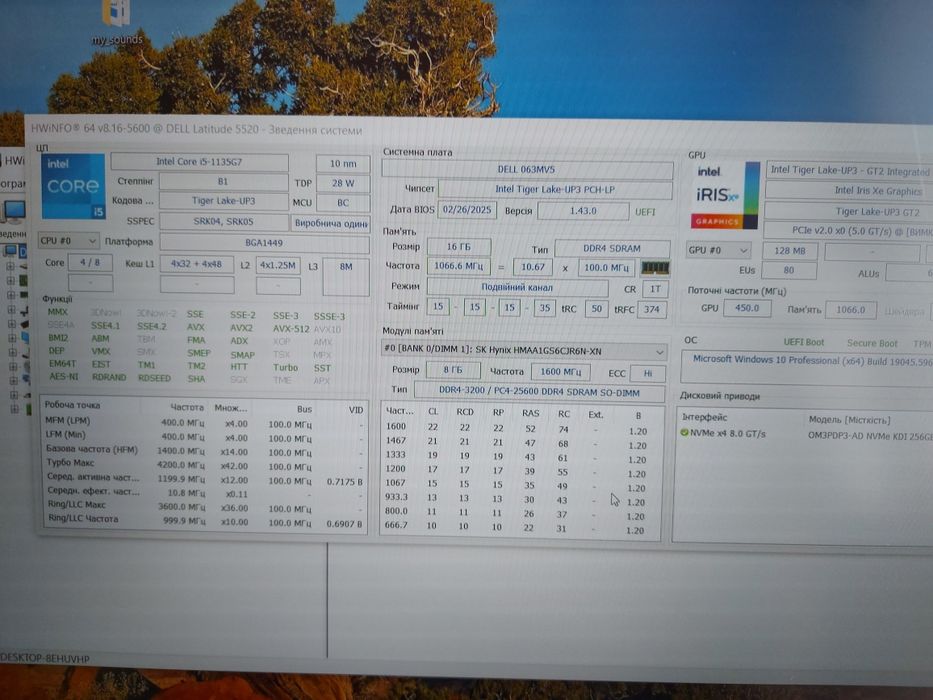Open the GPU #0 selector dropdown

pyautogui.click(x=718, y=250)
